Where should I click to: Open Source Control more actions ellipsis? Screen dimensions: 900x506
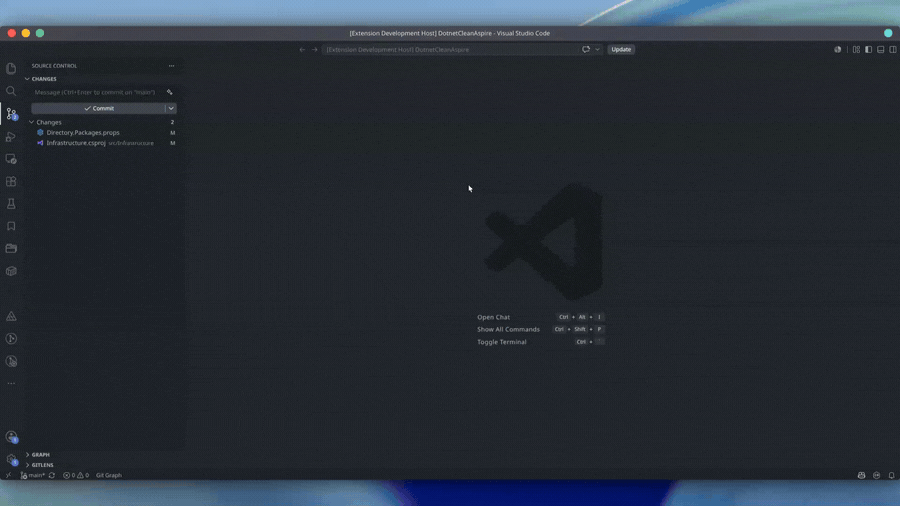coord(171,66)
